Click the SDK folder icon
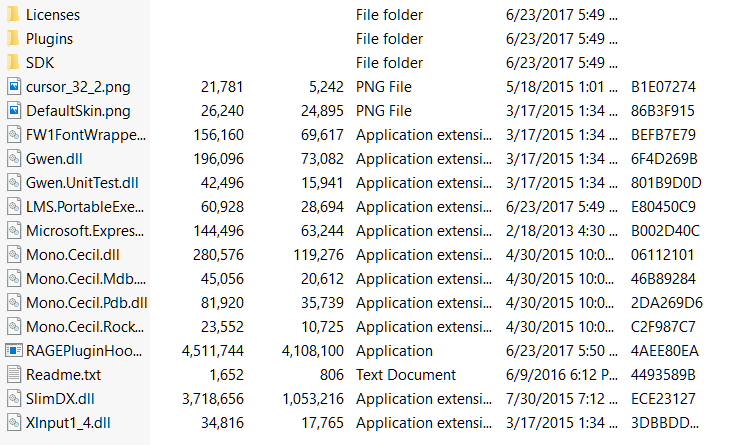 (14, 62)
